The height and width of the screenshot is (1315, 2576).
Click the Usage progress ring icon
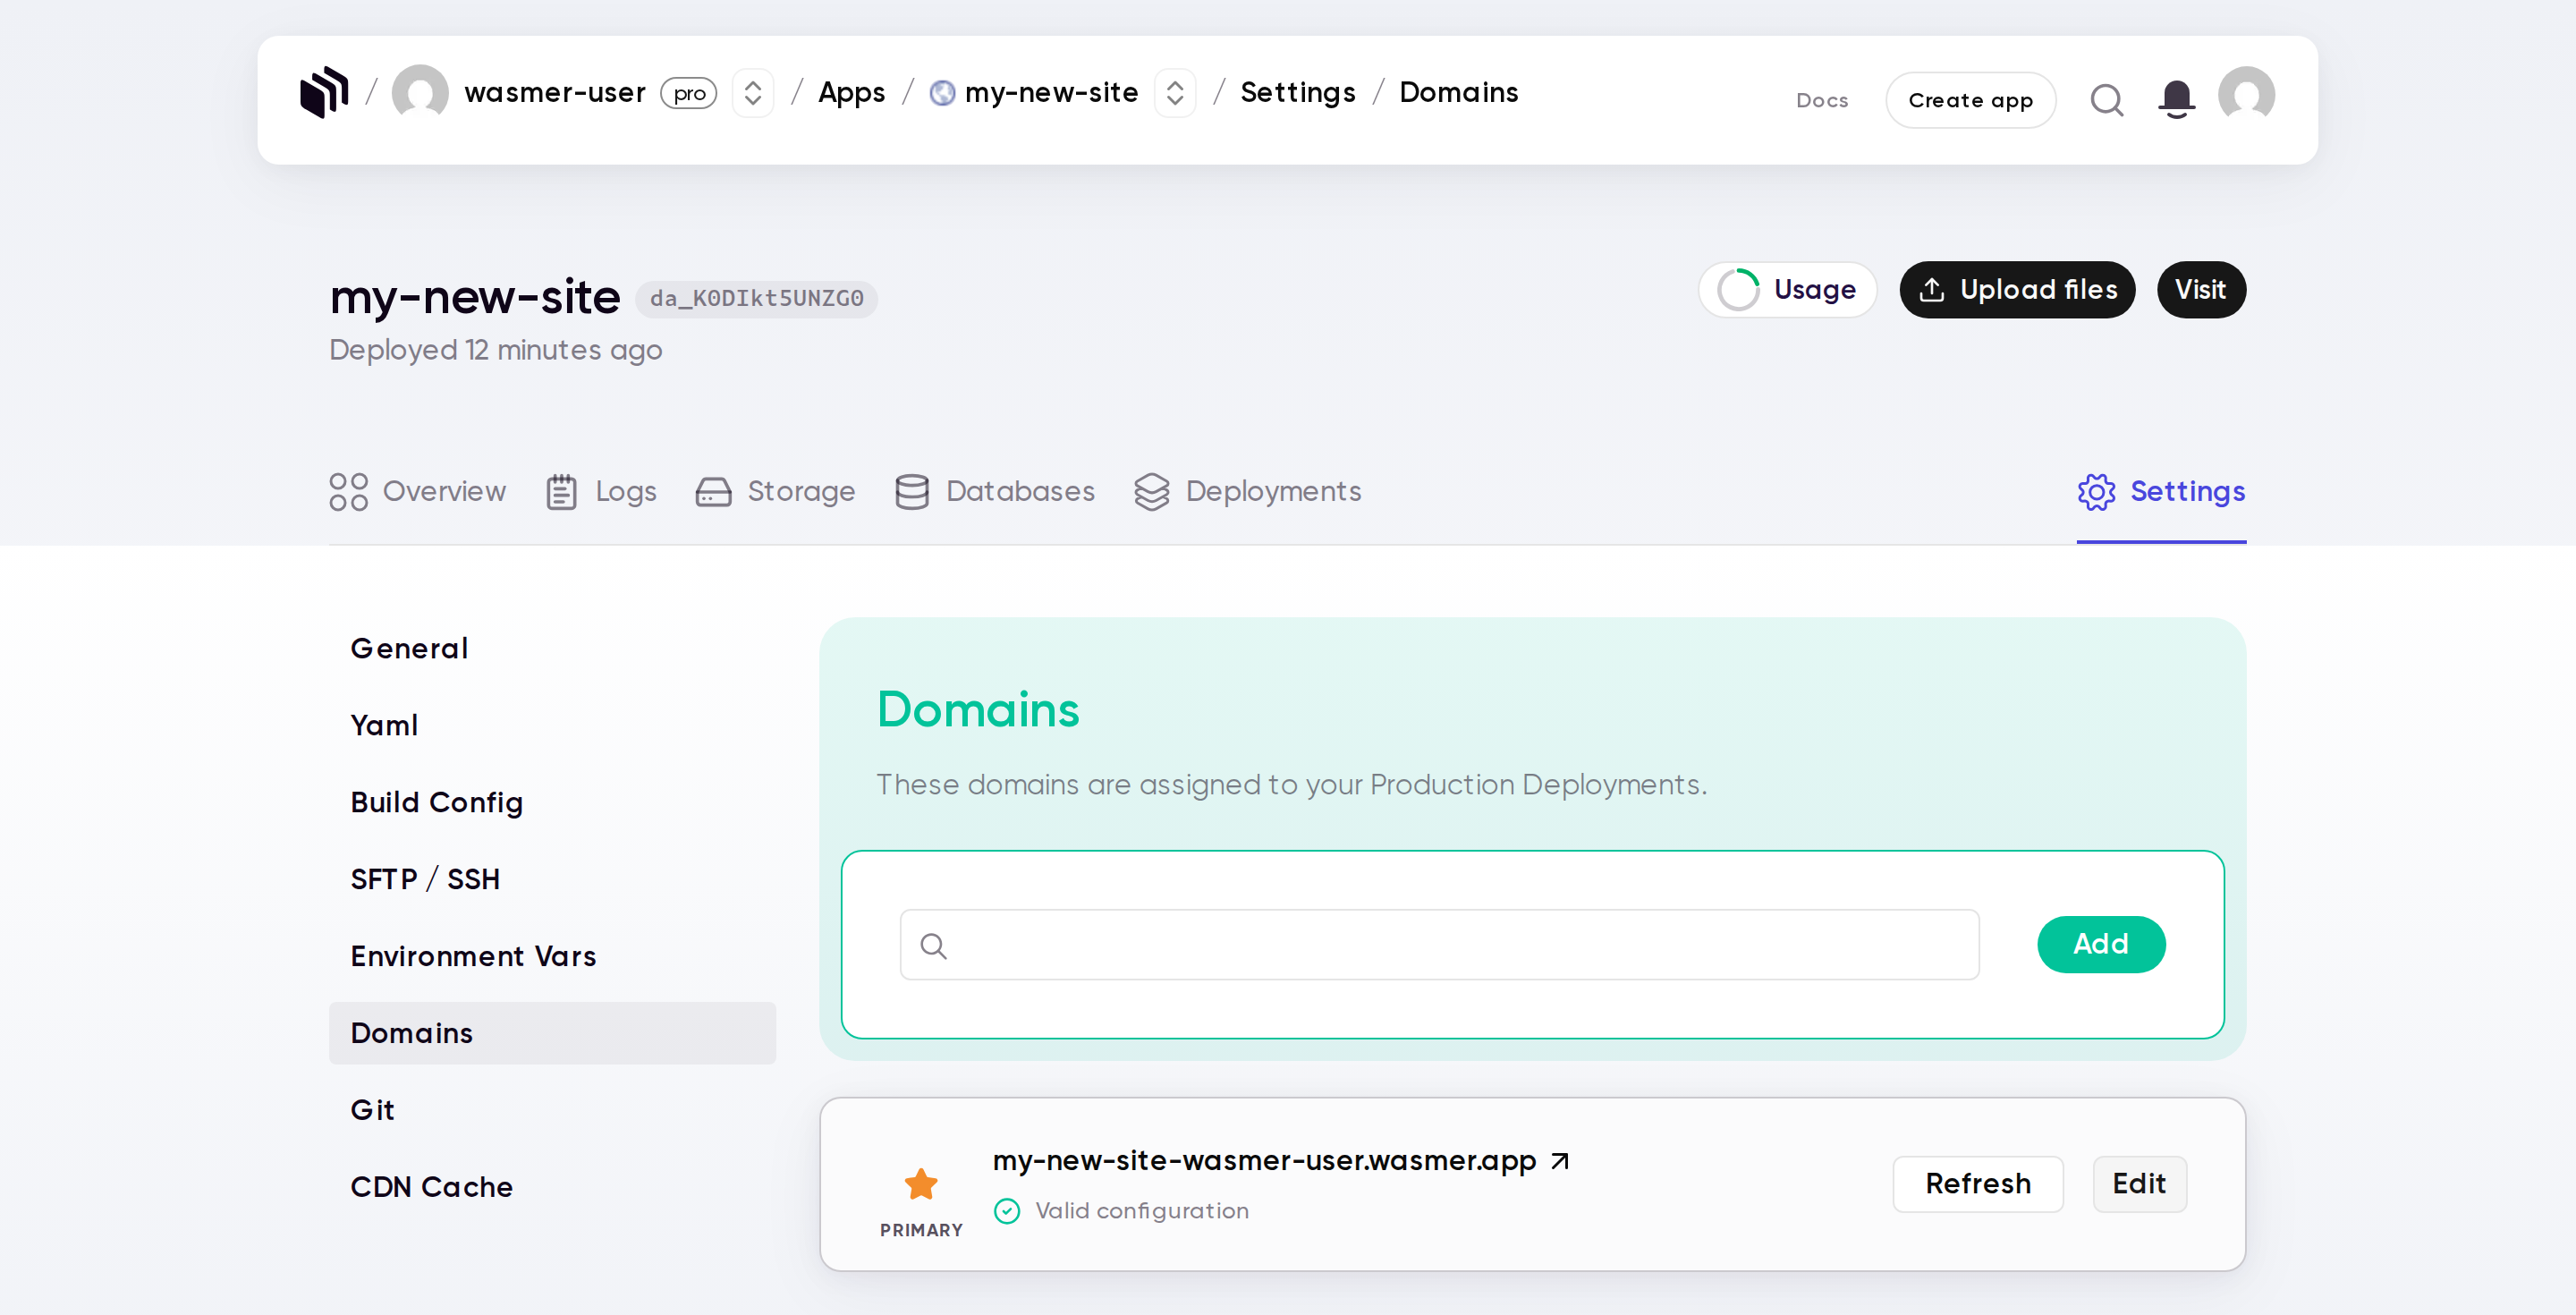(1738, 290)
